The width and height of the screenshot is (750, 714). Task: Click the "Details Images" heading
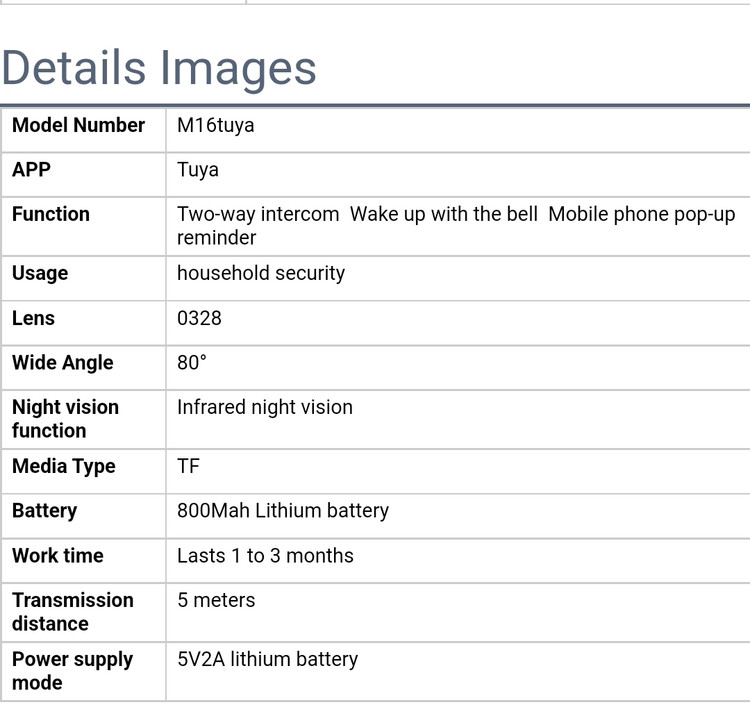[159, 68]
